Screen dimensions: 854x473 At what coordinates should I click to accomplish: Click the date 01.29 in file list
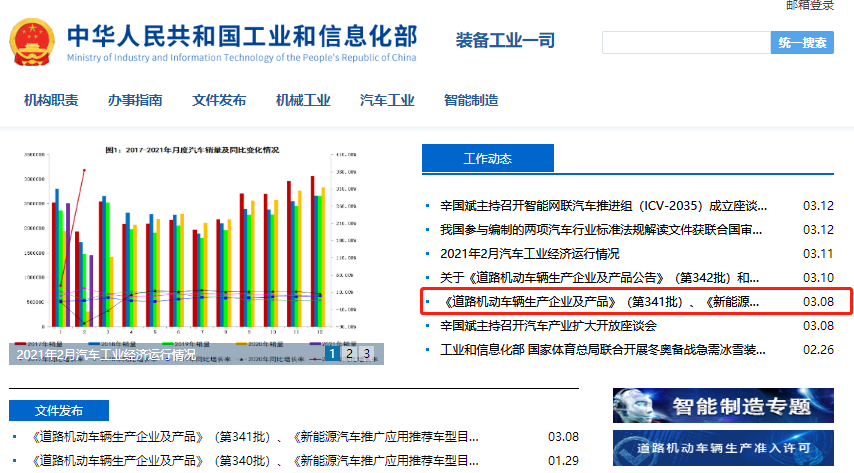tap(563, 461)
